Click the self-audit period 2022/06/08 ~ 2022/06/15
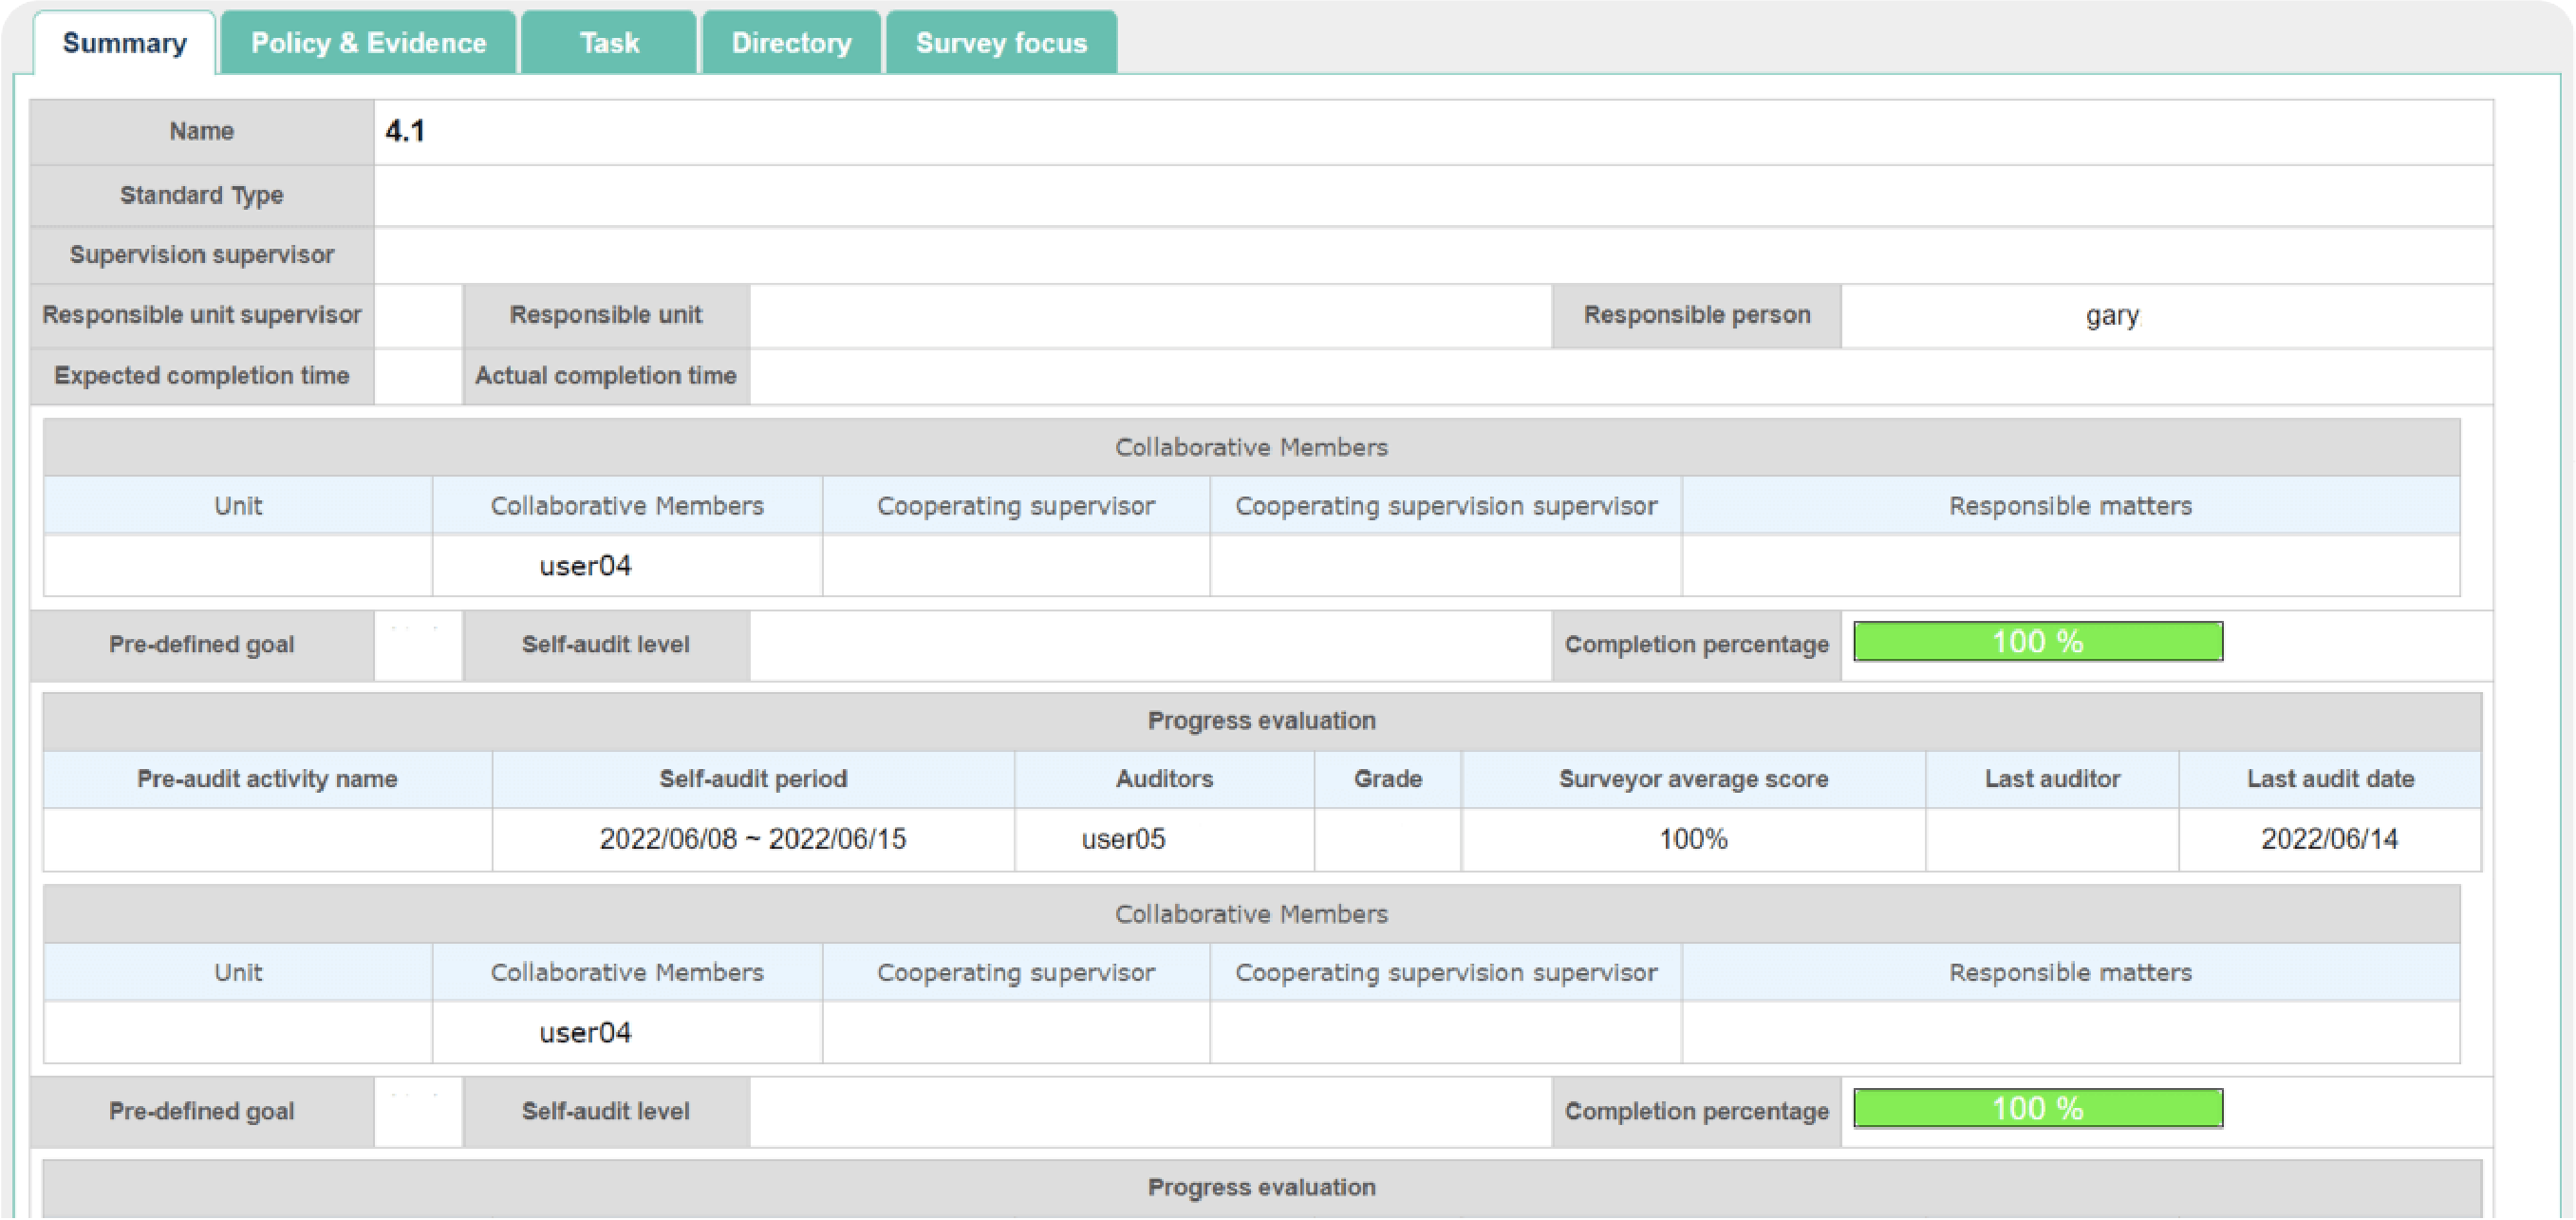 click(x=752, y=839)
